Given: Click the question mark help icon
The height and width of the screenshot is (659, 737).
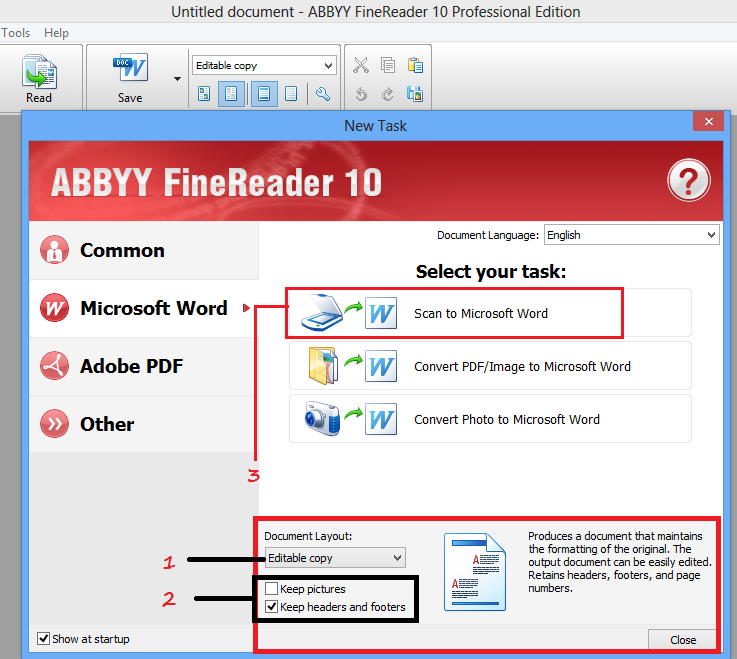Looking at the screenshot, I should tap(689, 180).
